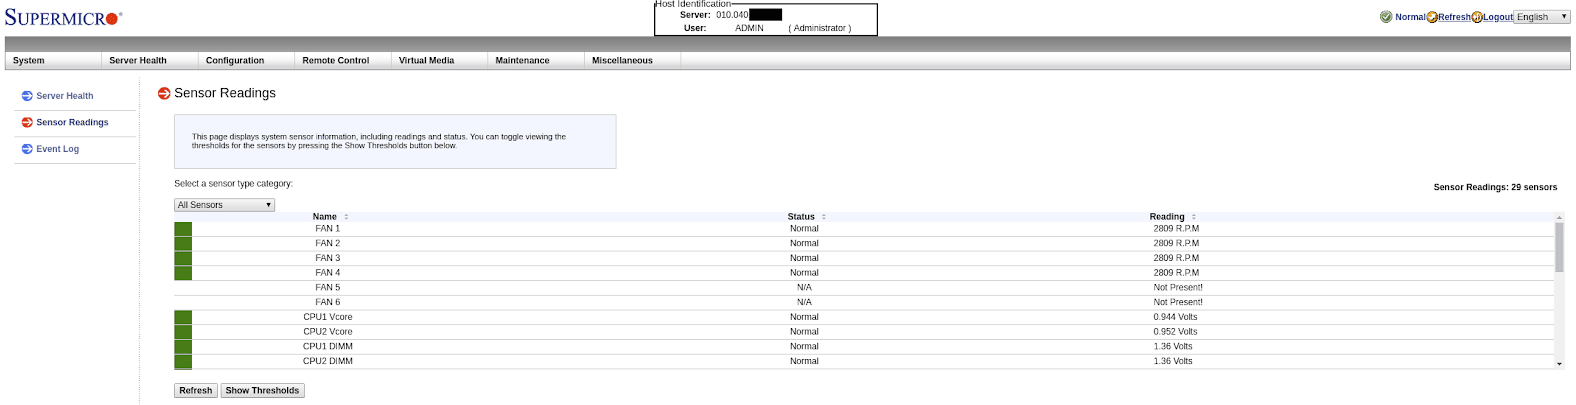Click the Logout link in the header
This screenshot has width=1576, height=405.
pos(1498,17)
